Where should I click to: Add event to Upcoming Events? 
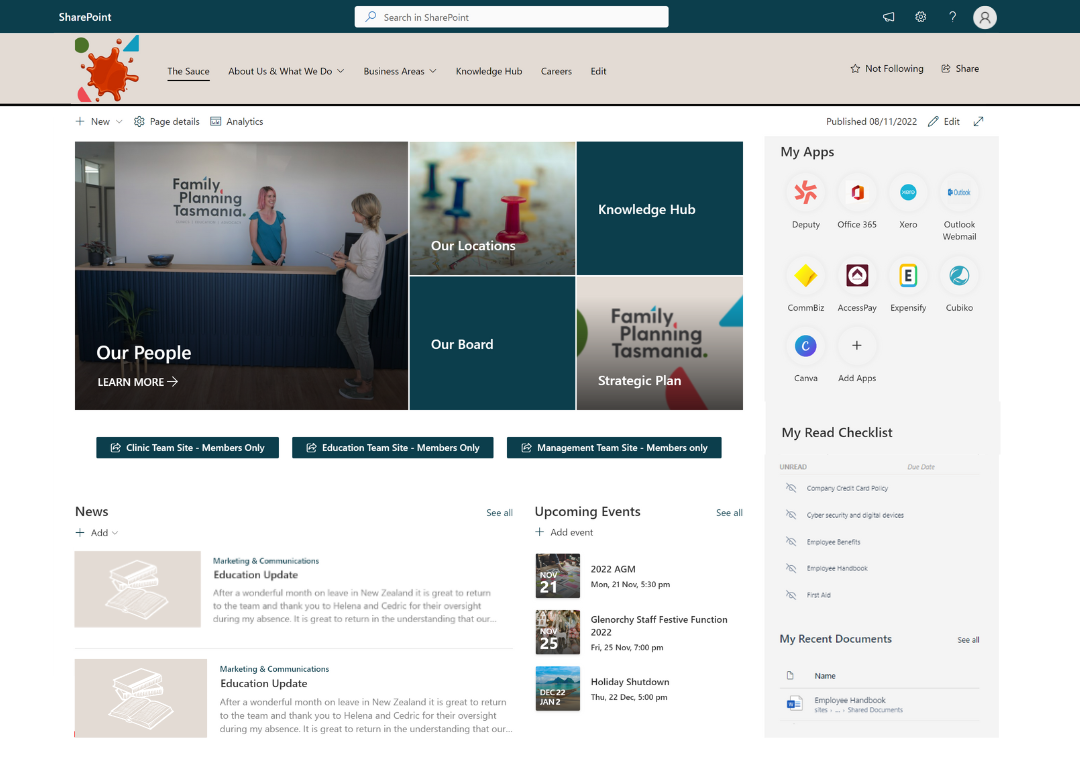tap(563, 532)
